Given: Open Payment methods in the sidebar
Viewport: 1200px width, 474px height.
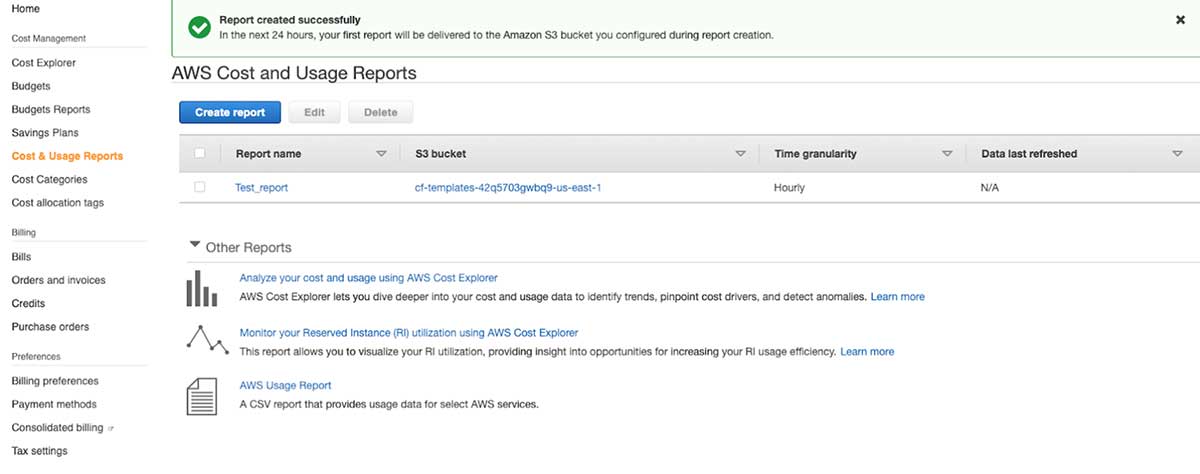Looking at the screenshot, I should pyautogui.click(x=54, y=404).
